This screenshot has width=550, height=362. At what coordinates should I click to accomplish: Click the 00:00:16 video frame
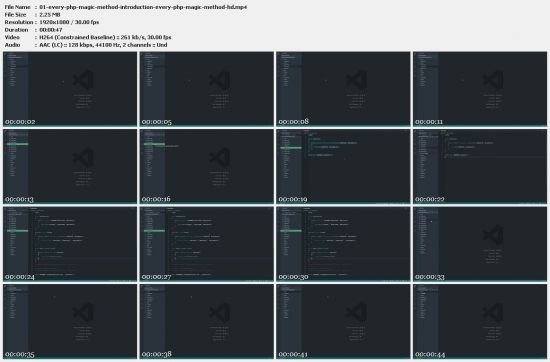click(x=207, y=166)
